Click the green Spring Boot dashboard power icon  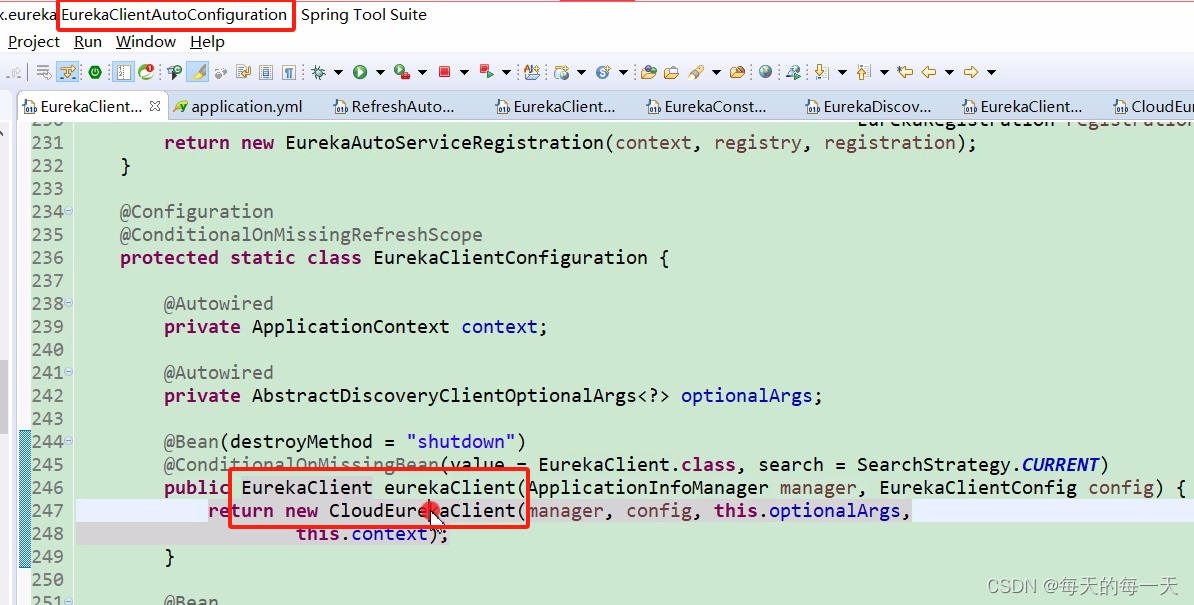tap(94, 72)
